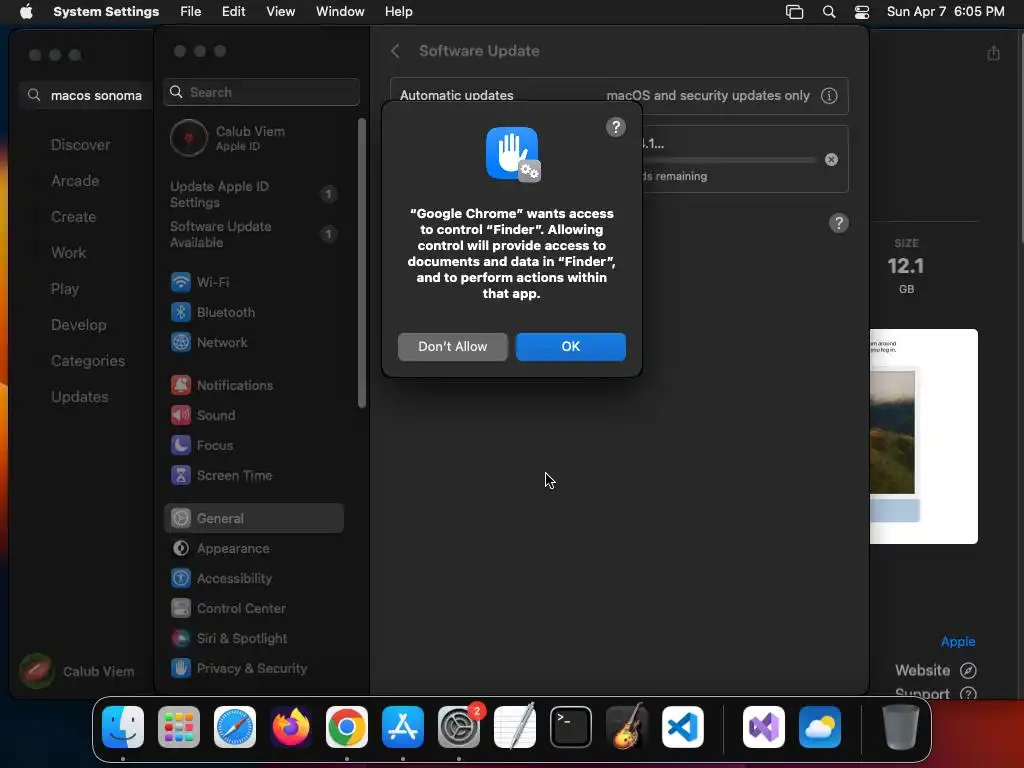Go back with the Software Update chevron
1024x768 pixels.
(x=395, y=51)
